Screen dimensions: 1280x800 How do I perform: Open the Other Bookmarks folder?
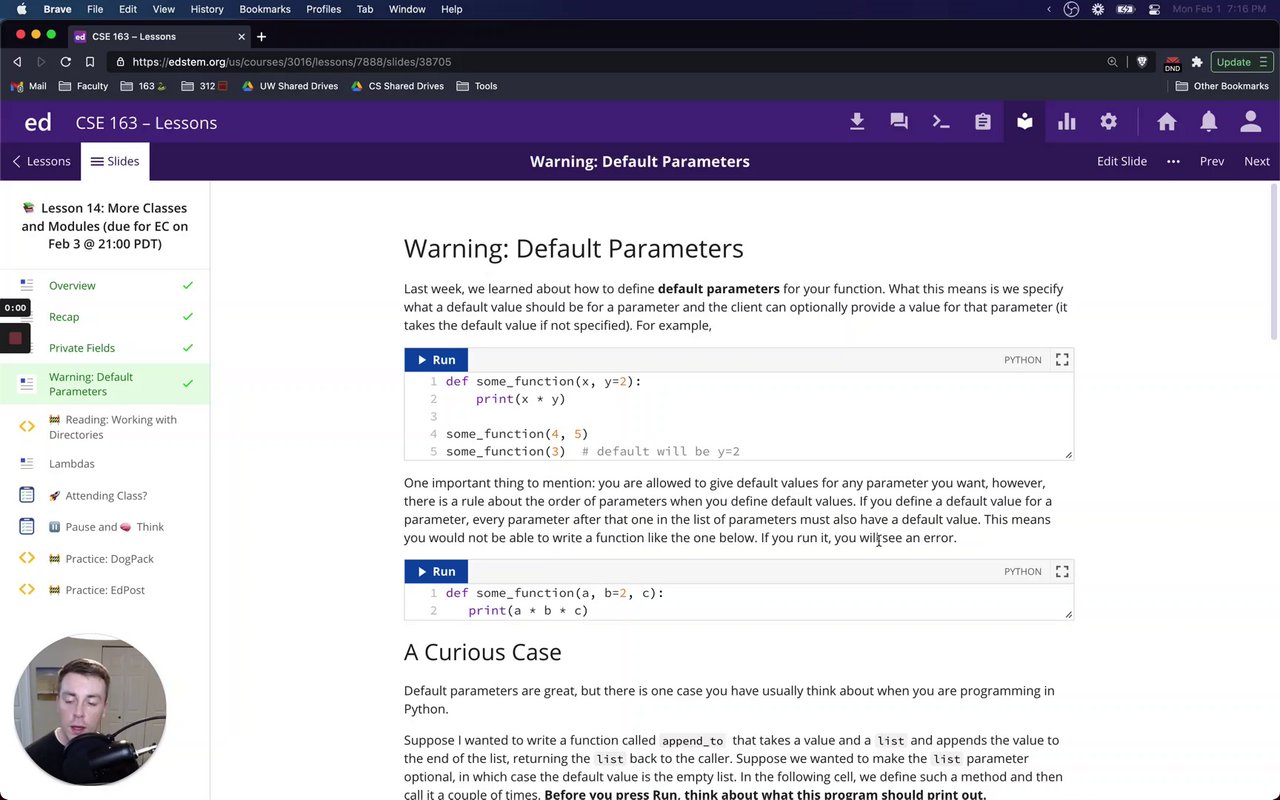[1222, 86]
